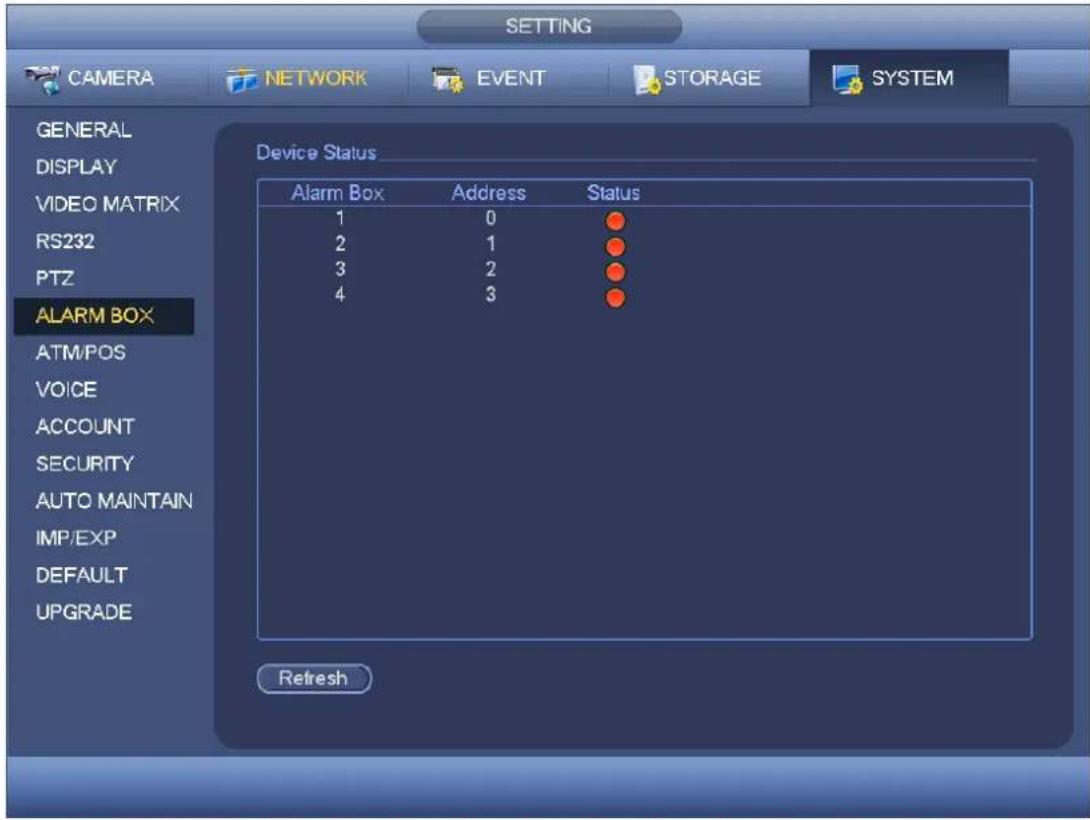Viewport: 1090px width, 820px height.
Task: Select RS232 in sidebar
Action: click(65, 241)
